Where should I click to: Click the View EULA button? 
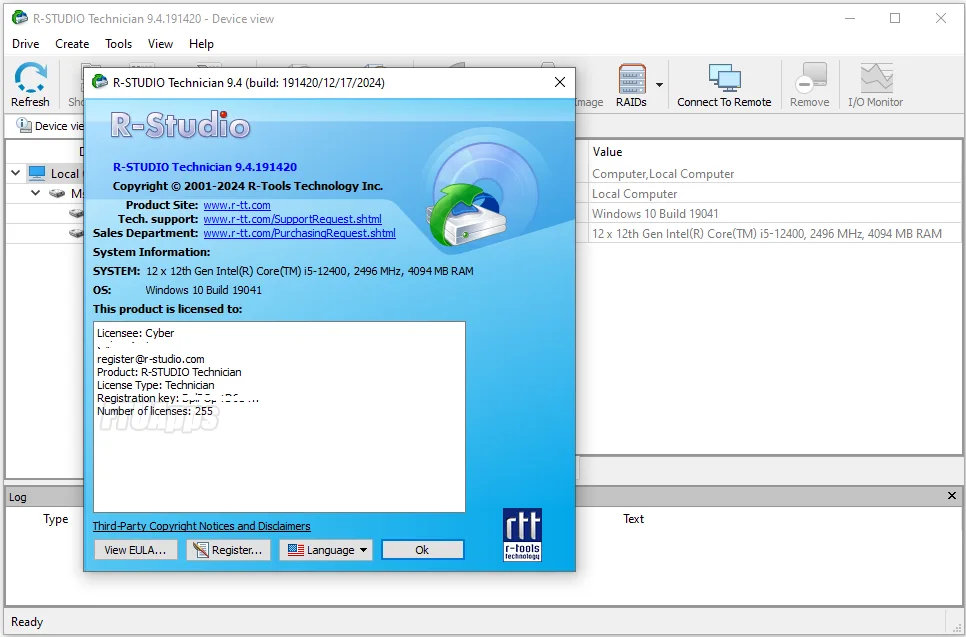(x=136, y=550)
